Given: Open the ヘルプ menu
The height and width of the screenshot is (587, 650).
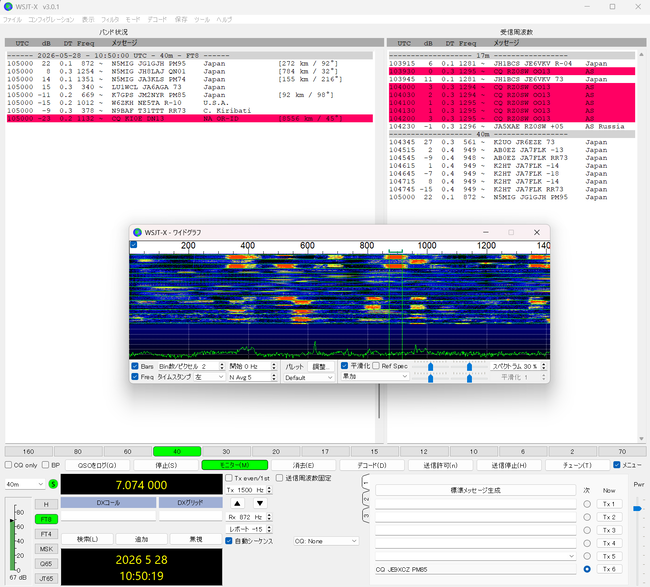Looking at the screenshot, I should tap(224, 19).
